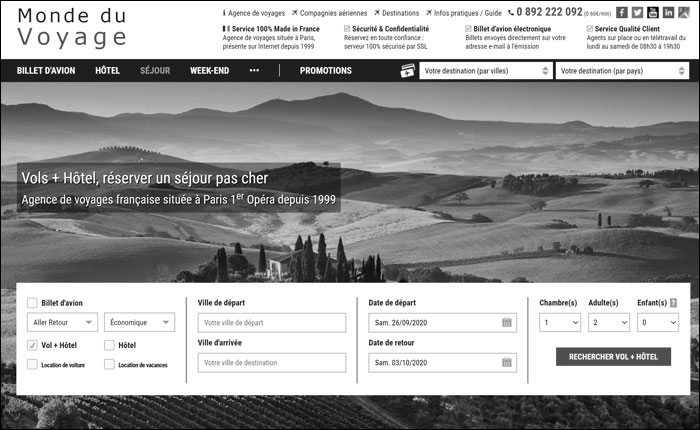Open the Facebook page icon
The width and height of the screenshot is (700, 430).
pyautogui.click(x=622, y=12)
